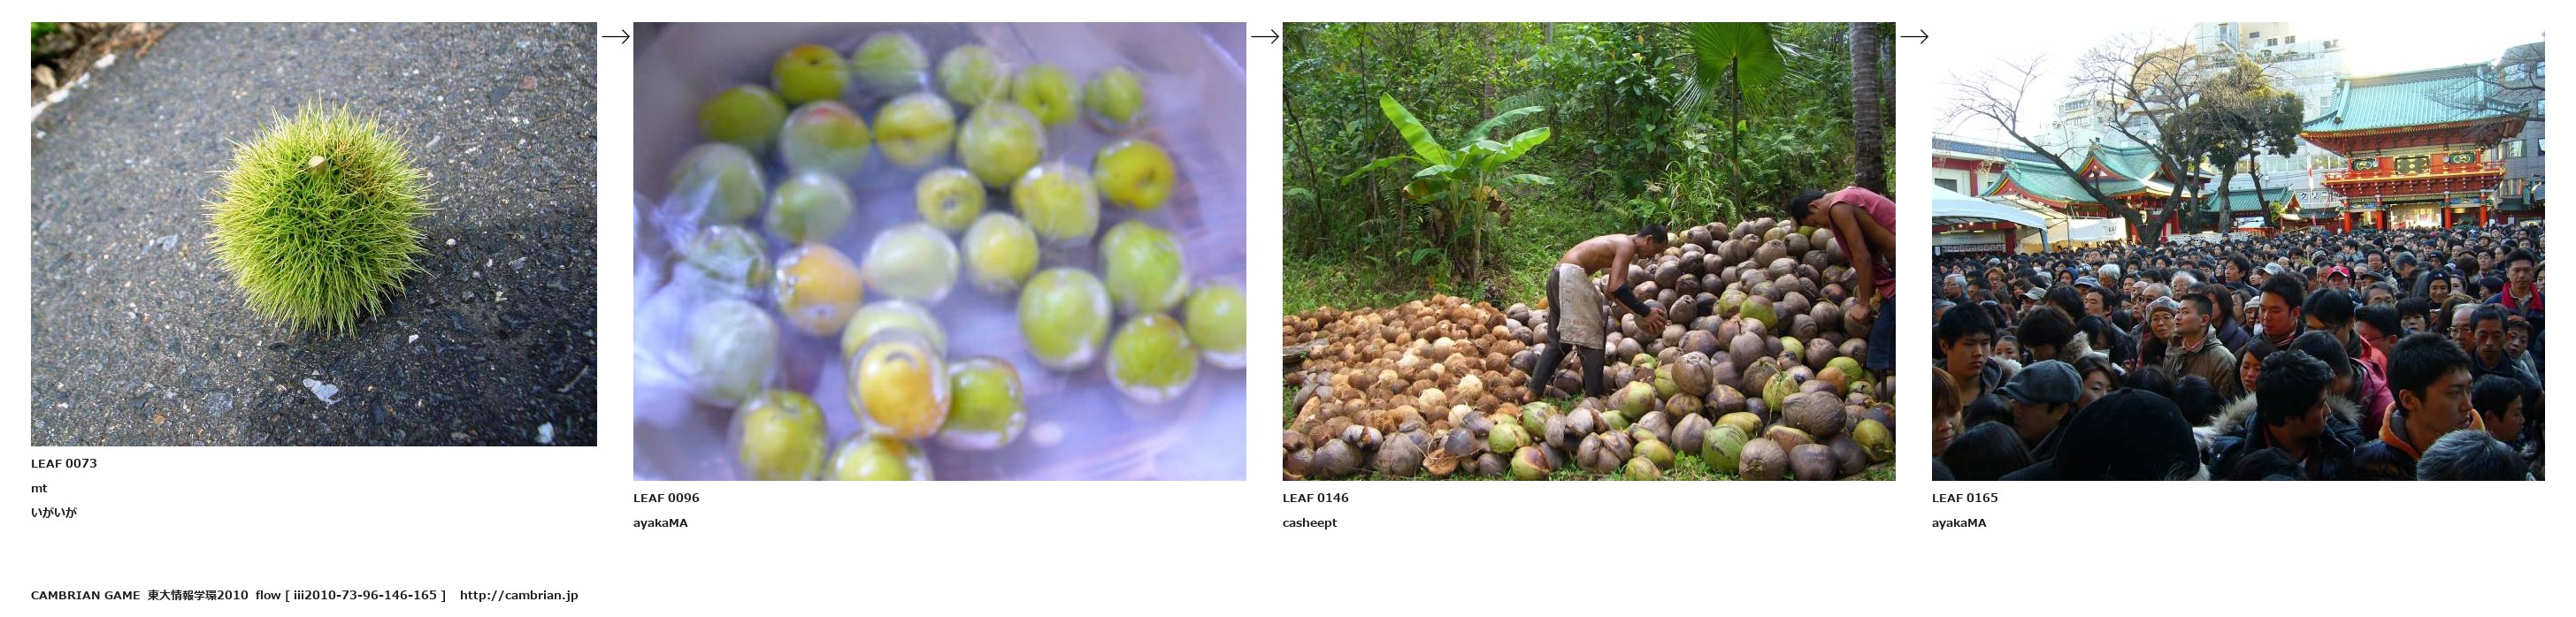The width and height of the screenshot is (2576, 617).
Task: Click the arrow between plums and coconuts images
Action: coord(1264,36)
